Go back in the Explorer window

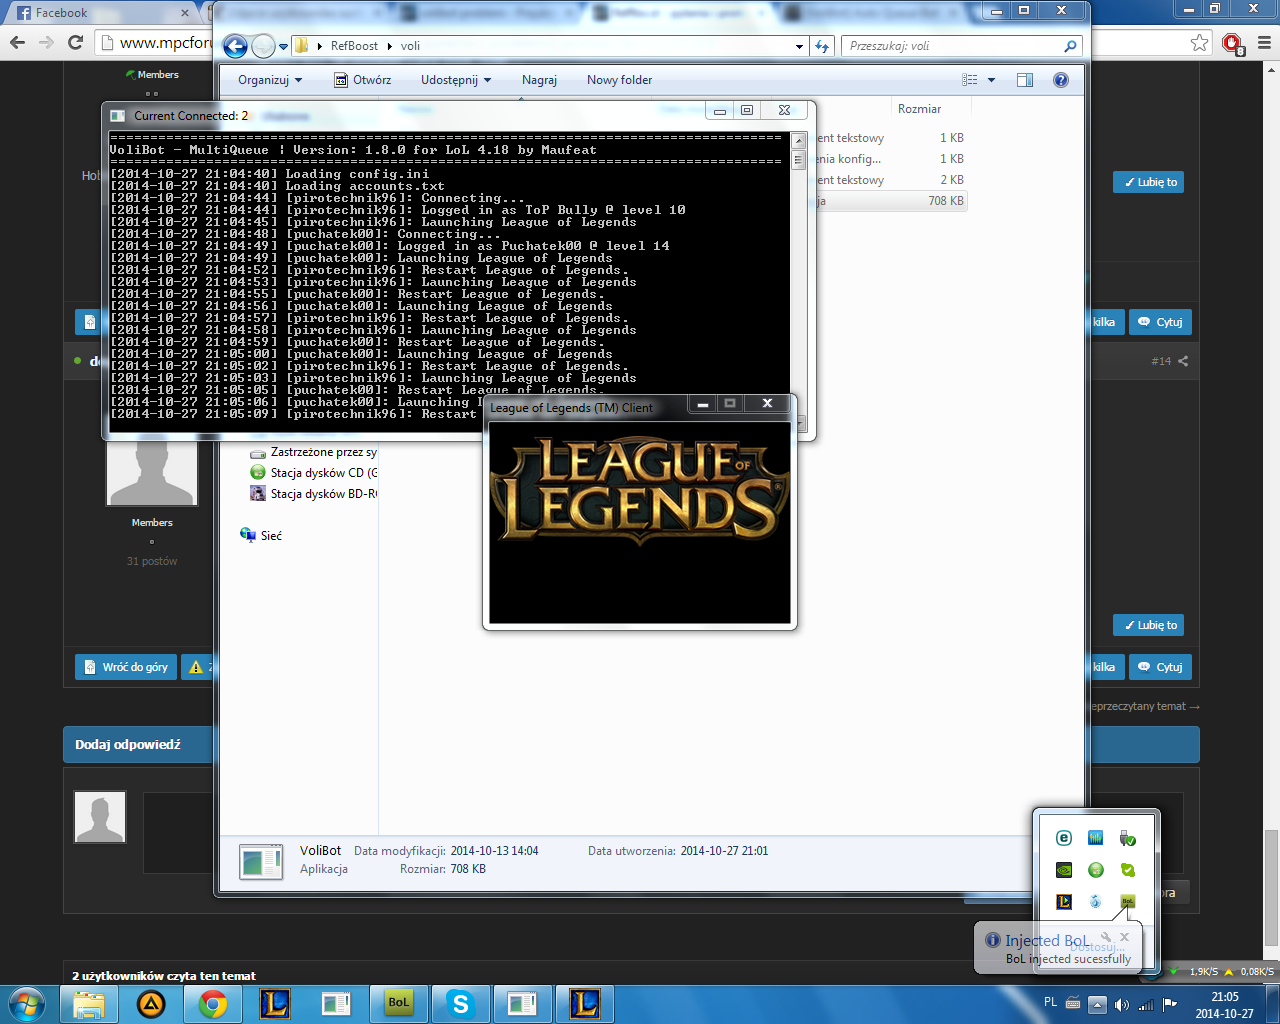235,46
